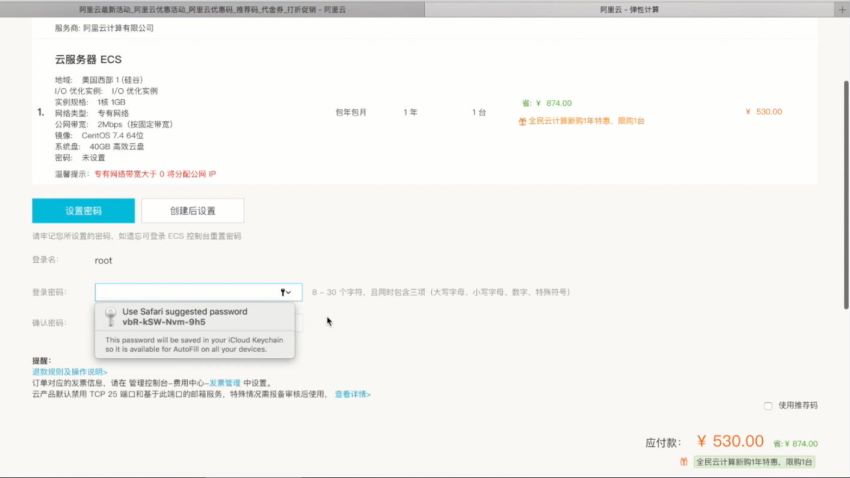Click the iCloud Keychain save notice text
Screen dimensions: 850x478
tap(194, 345)
